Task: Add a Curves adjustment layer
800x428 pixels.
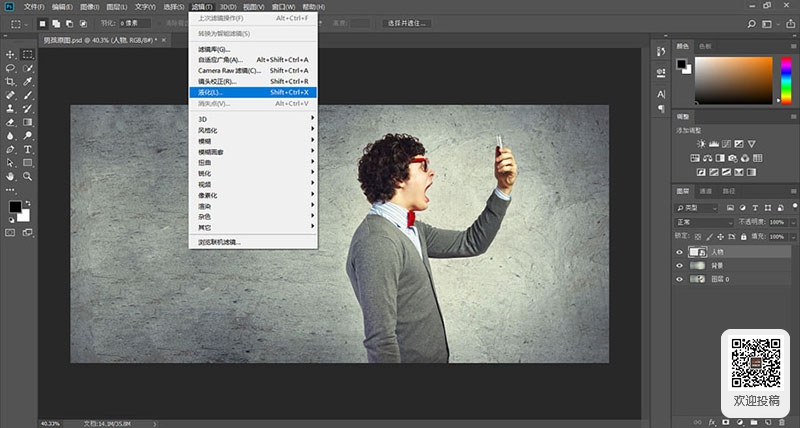Action: tap(727, 144)
